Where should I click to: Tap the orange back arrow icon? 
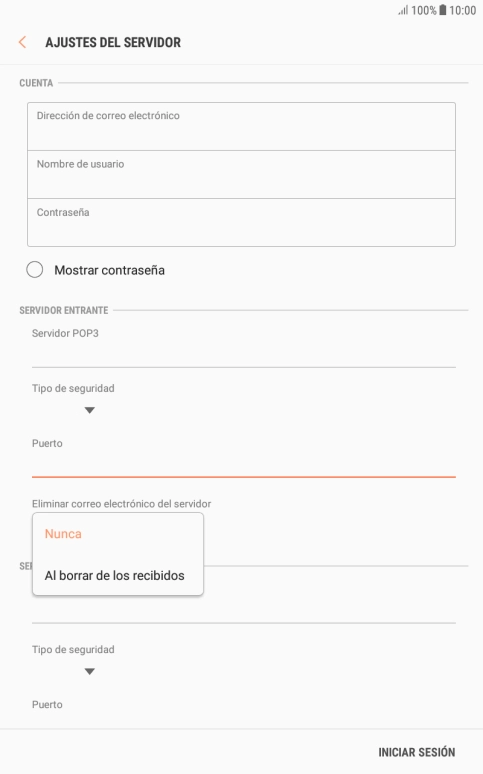pyautogui.click(x=22, y=42)
